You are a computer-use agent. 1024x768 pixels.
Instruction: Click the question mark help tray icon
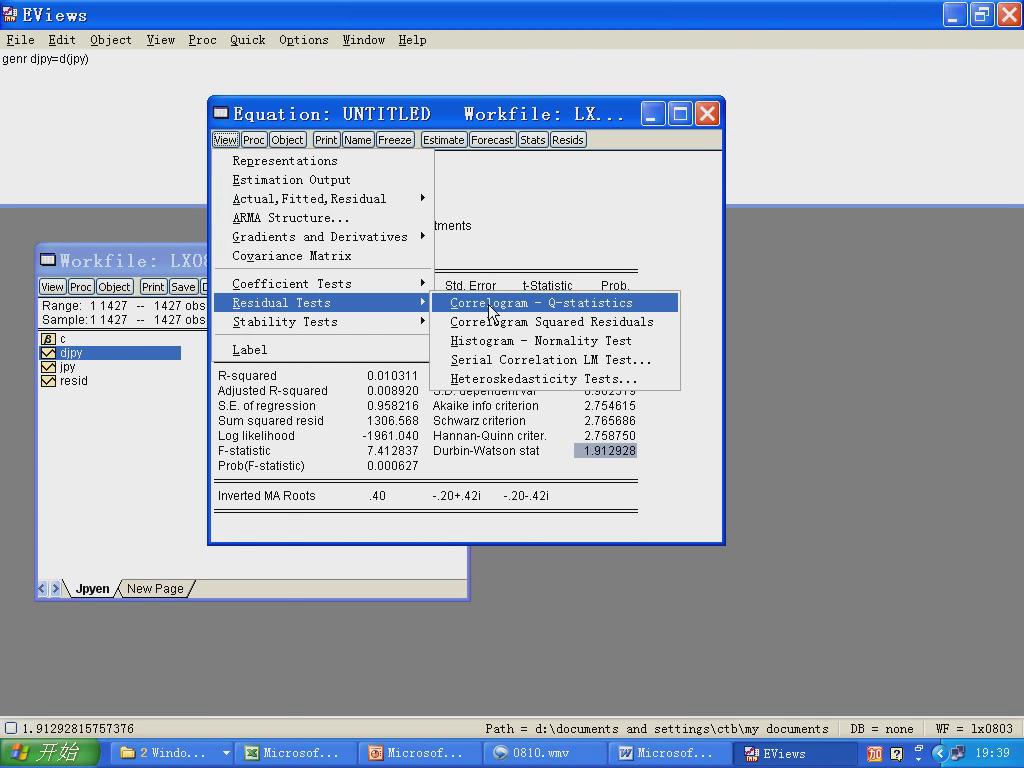pos(896,754)
